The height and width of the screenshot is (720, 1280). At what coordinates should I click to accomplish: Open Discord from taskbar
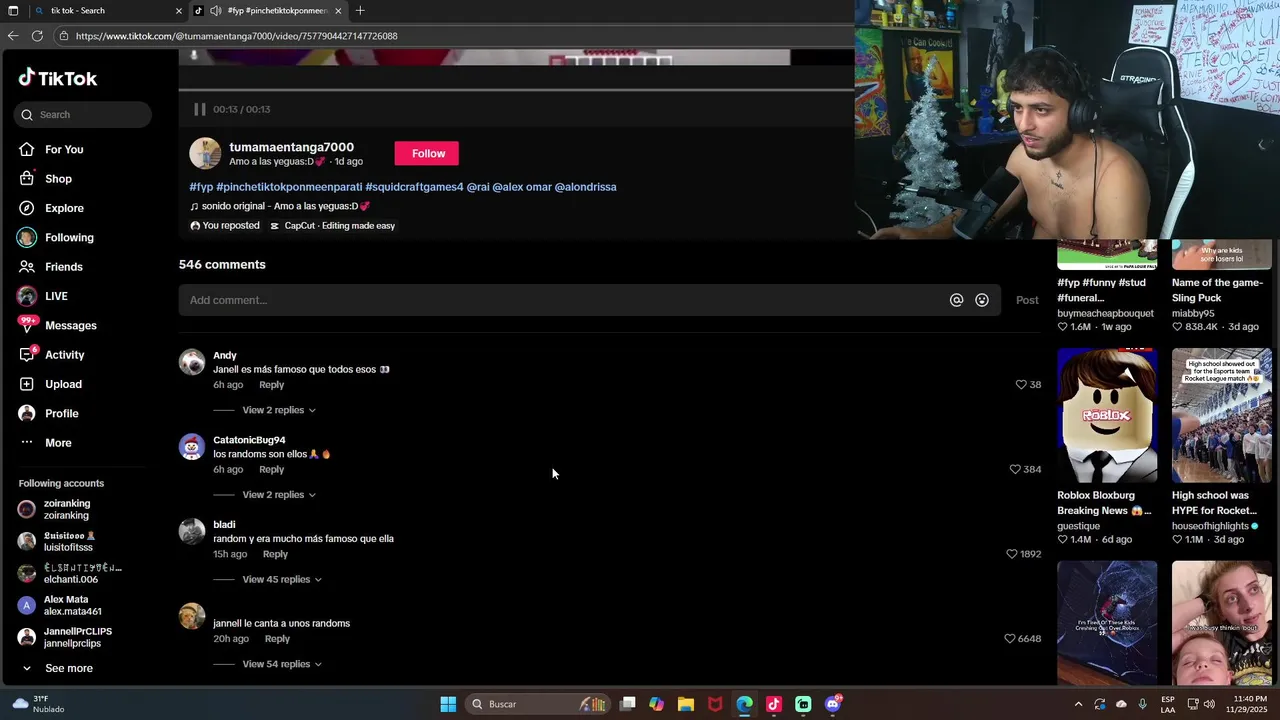(833, 704)
